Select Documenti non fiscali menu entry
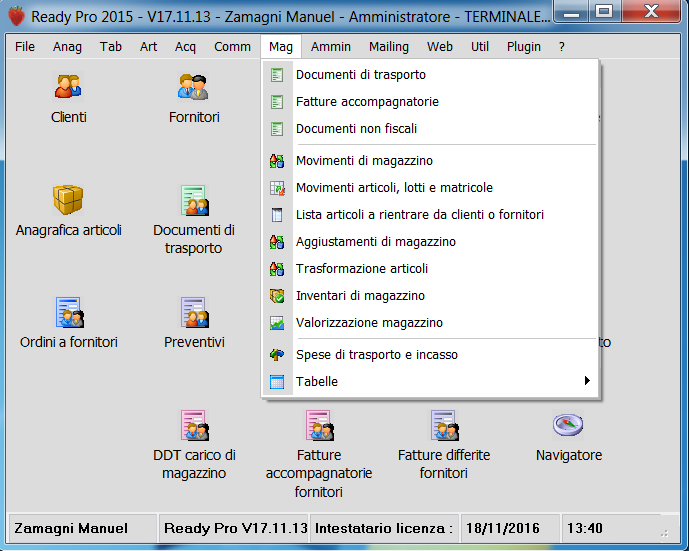 tap(431, 129)
